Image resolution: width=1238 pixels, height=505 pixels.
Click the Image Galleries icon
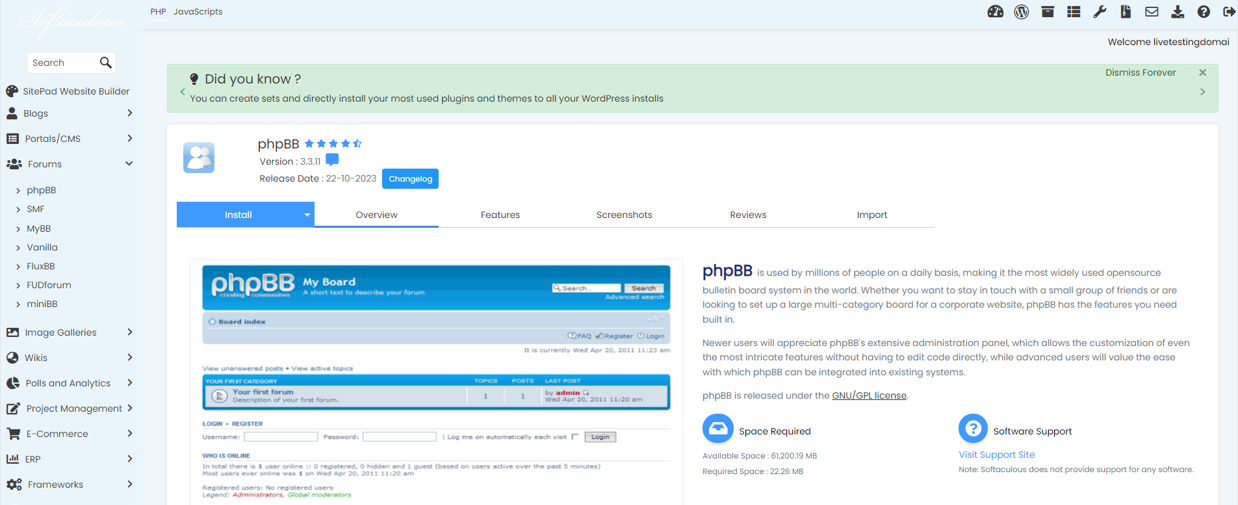[12, 332]
